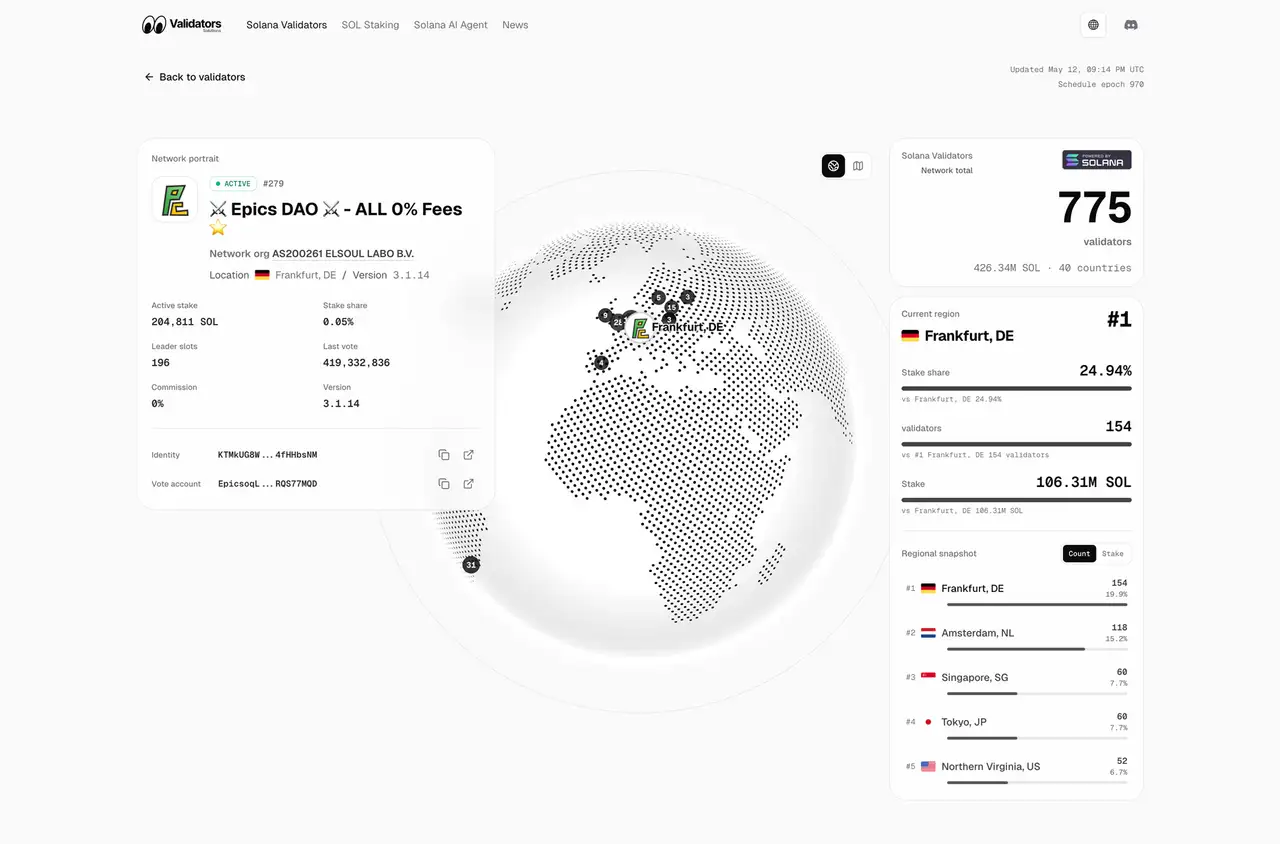Open AS200261 ELSOUL LABO B.V. link
The width and height of the screenshot is (1280, 844).
point(343,254)
